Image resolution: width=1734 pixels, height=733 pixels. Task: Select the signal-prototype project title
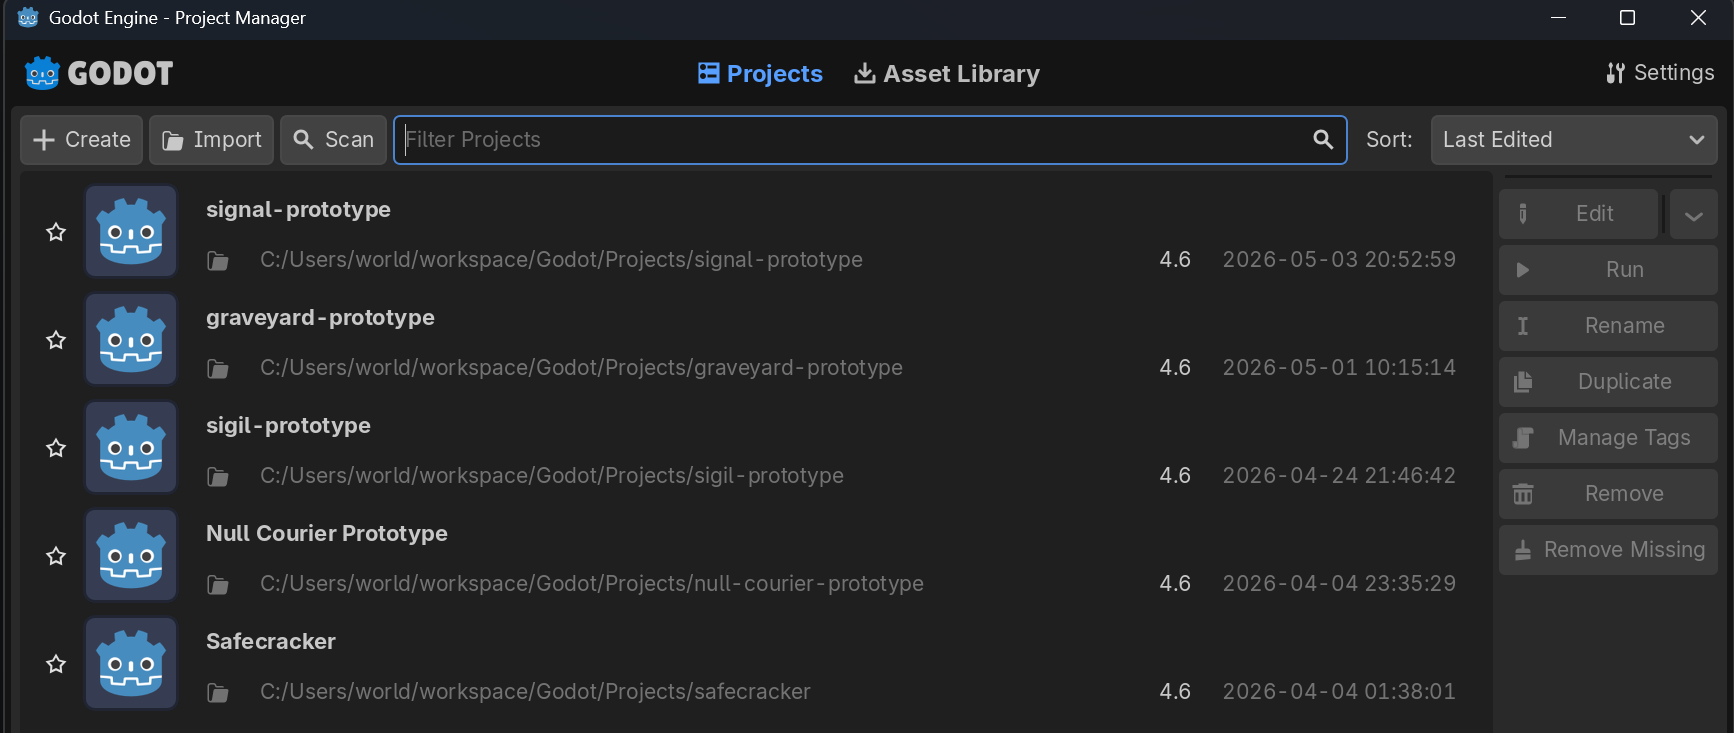coord(298,210)
